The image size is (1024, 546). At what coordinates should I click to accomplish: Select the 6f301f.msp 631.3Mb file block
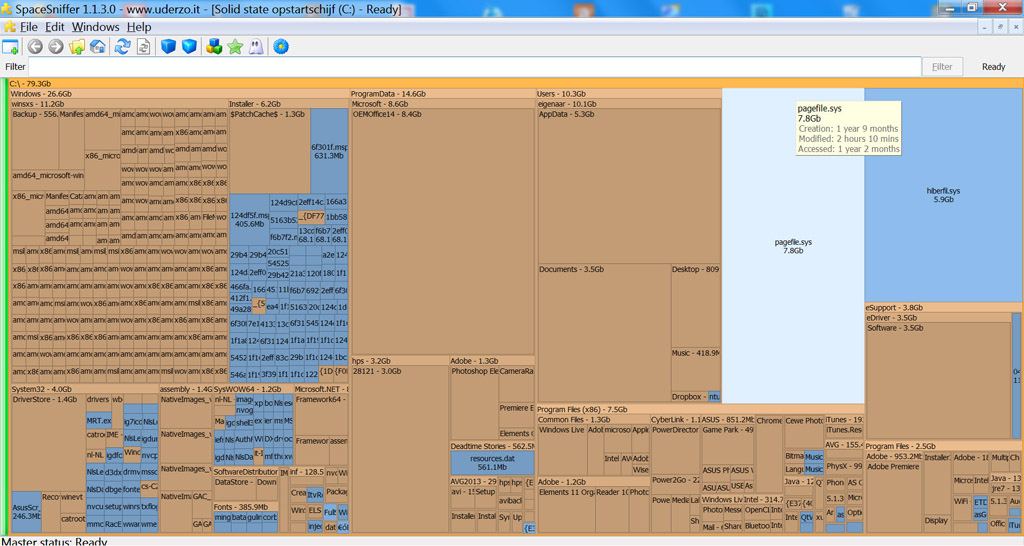[329, 151]
